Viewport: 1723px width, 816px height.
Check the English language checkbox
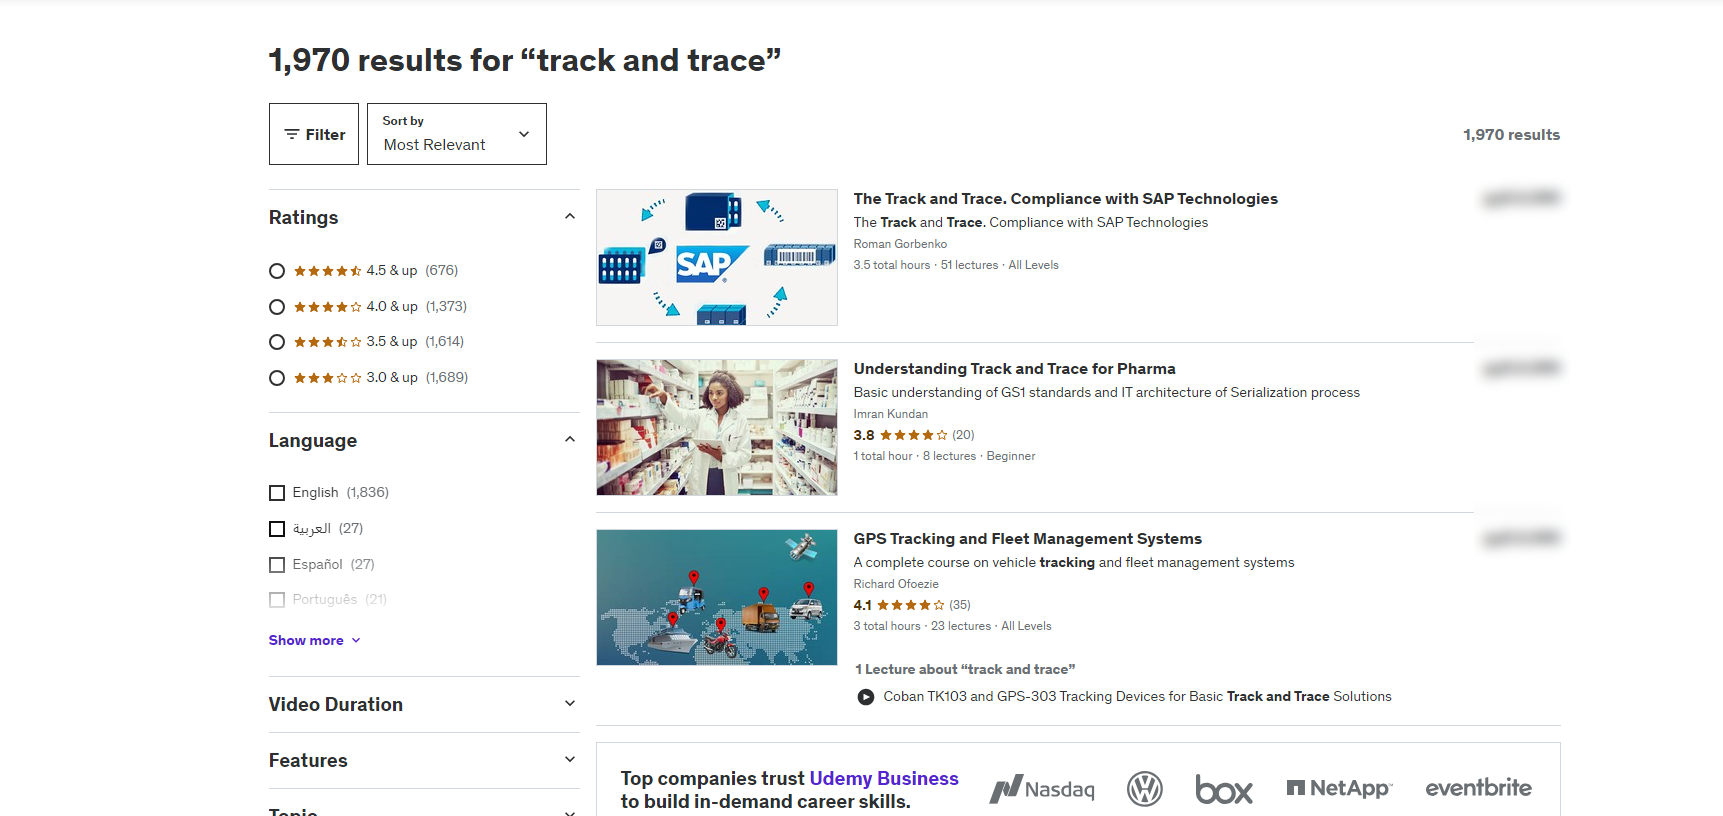point(277,493)
